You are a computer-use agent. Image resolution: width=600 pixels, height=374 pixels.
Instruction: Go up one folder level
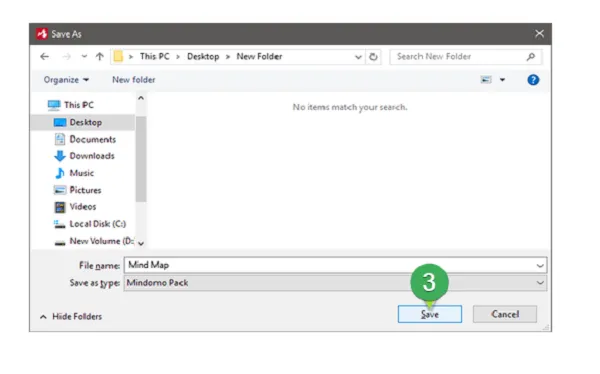click(100, 57)
